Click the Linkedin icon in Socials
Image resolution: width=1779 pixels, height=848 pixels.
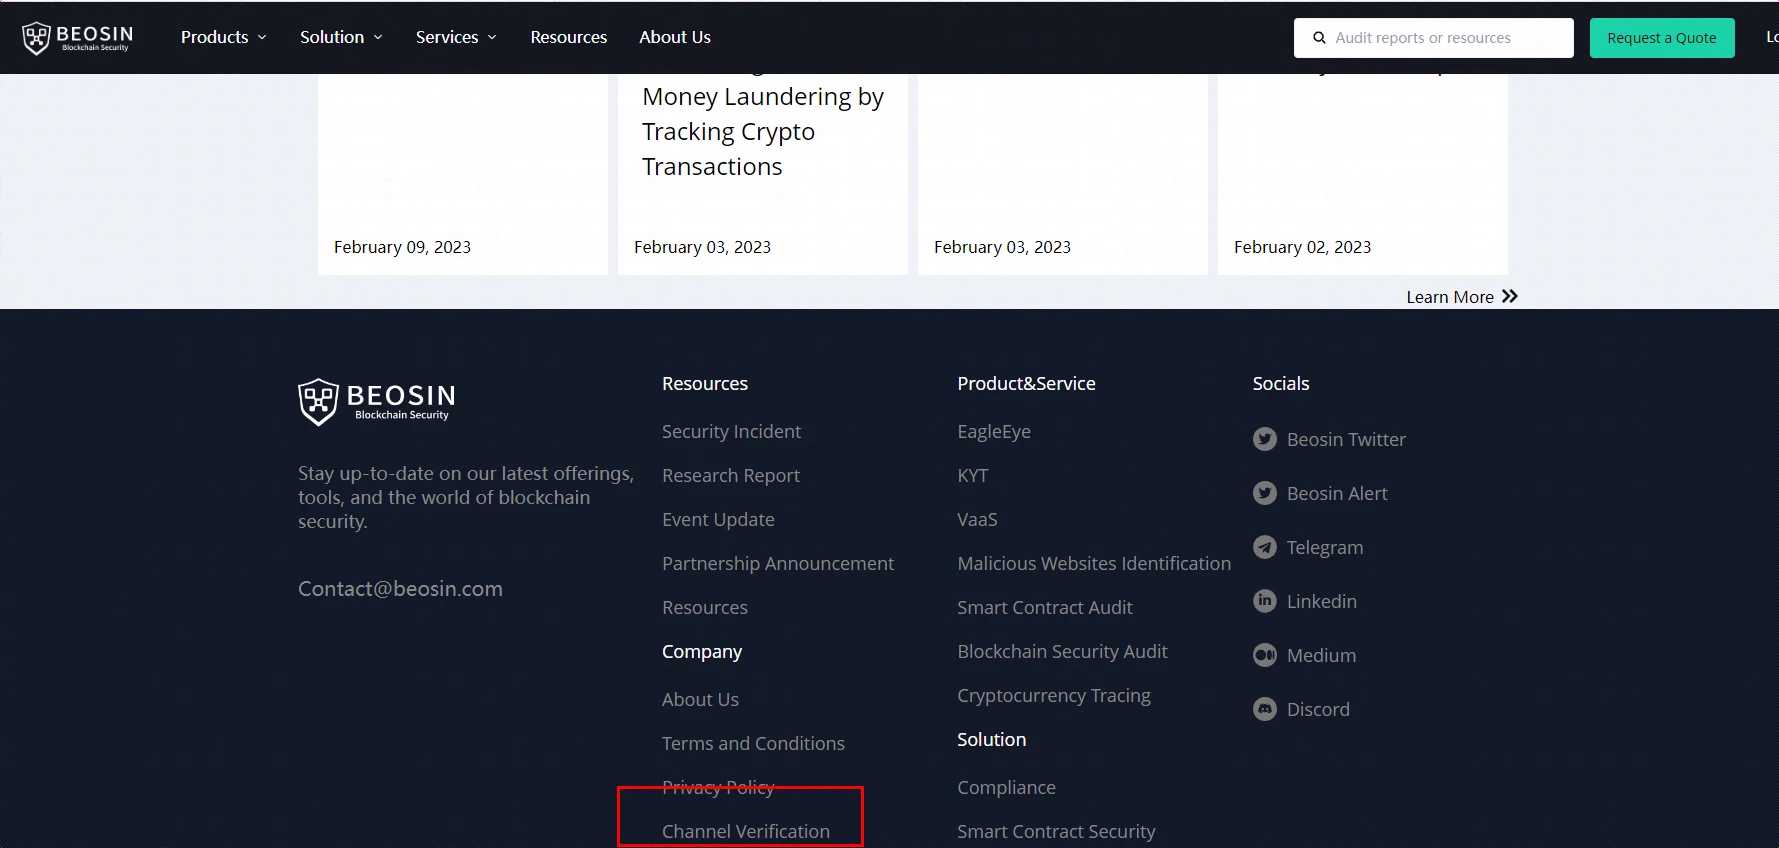point(1265,601)
